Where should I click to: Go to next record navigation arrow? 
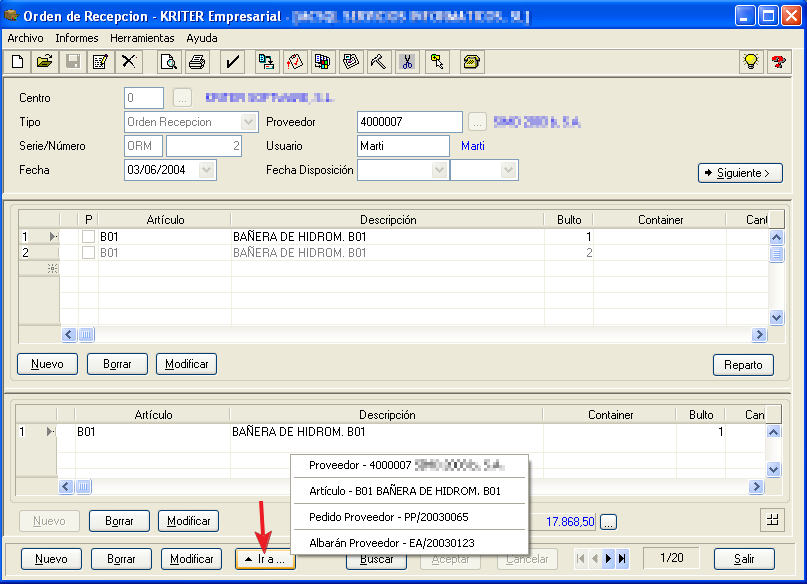[x=608, y=558]
